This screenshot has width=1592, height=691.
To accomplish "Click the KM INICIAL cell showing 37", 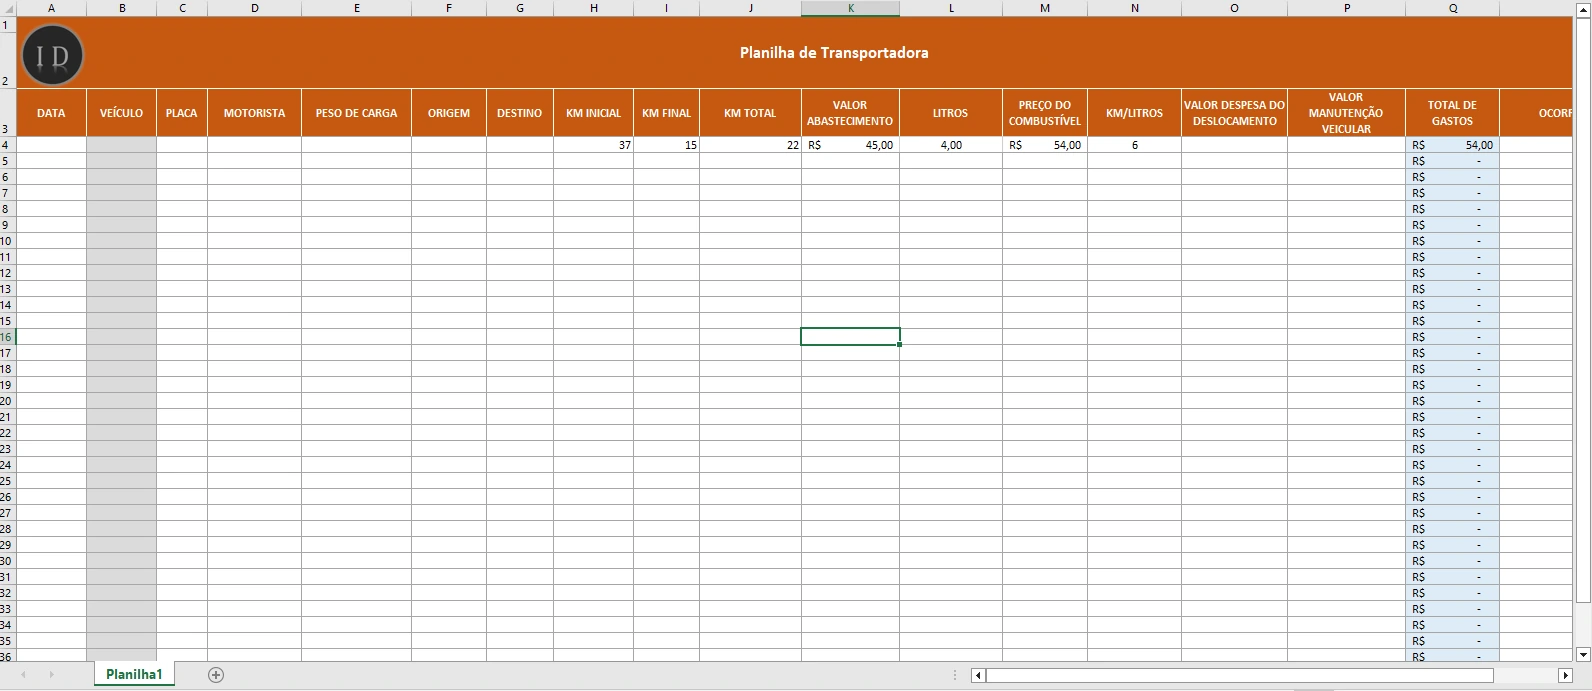I will tap(594, 145).
